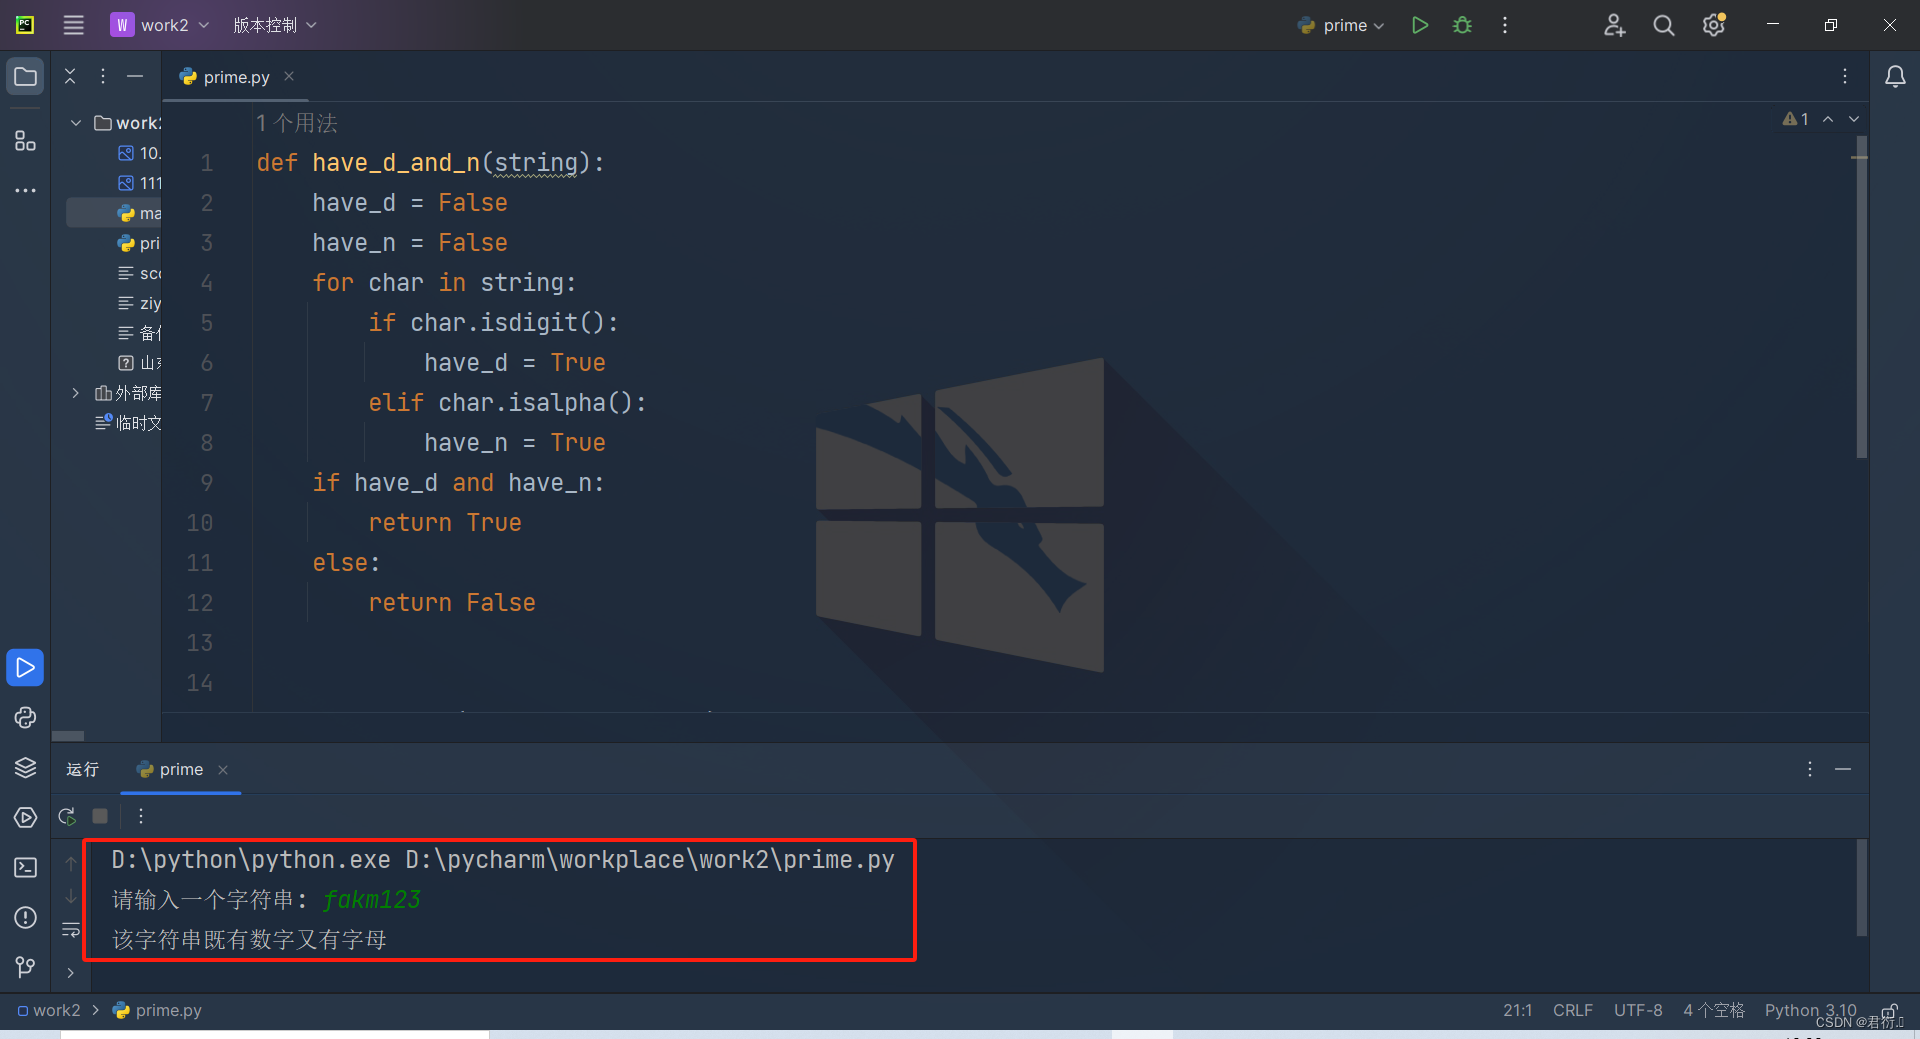Viewport: 1920px width, 1039px height.
Task: Toggle the Project tool window folder icon
Action: 25,77
